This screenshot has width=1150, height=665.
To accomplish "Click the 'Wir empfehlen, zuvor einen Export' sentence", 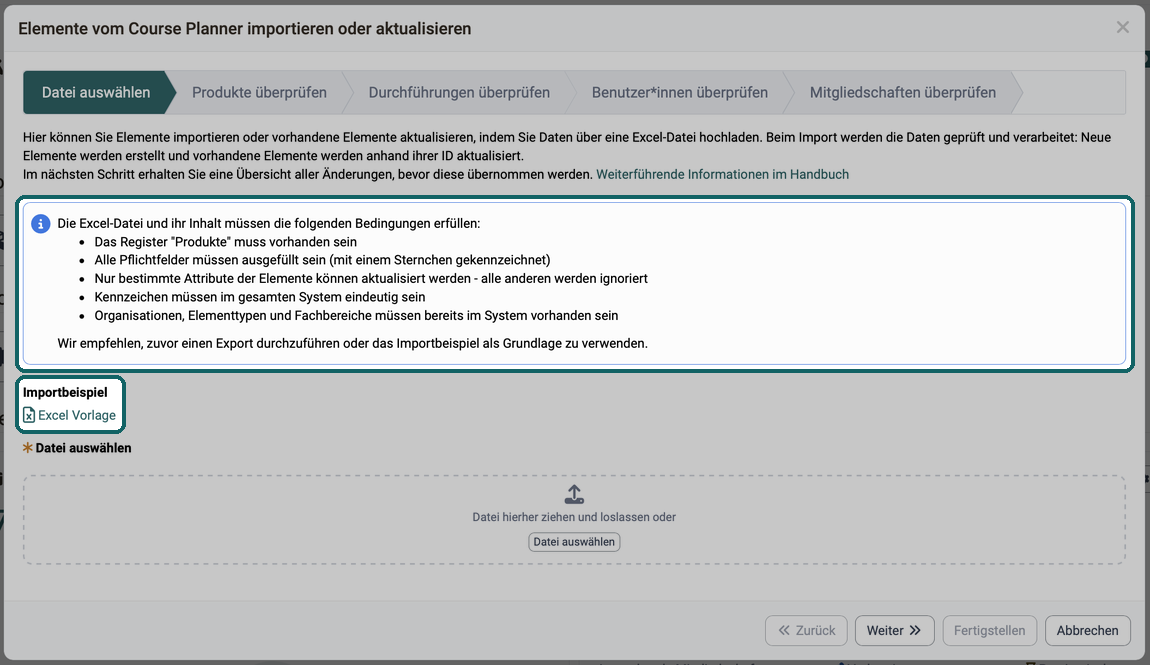I will click(x=352, y=343).
